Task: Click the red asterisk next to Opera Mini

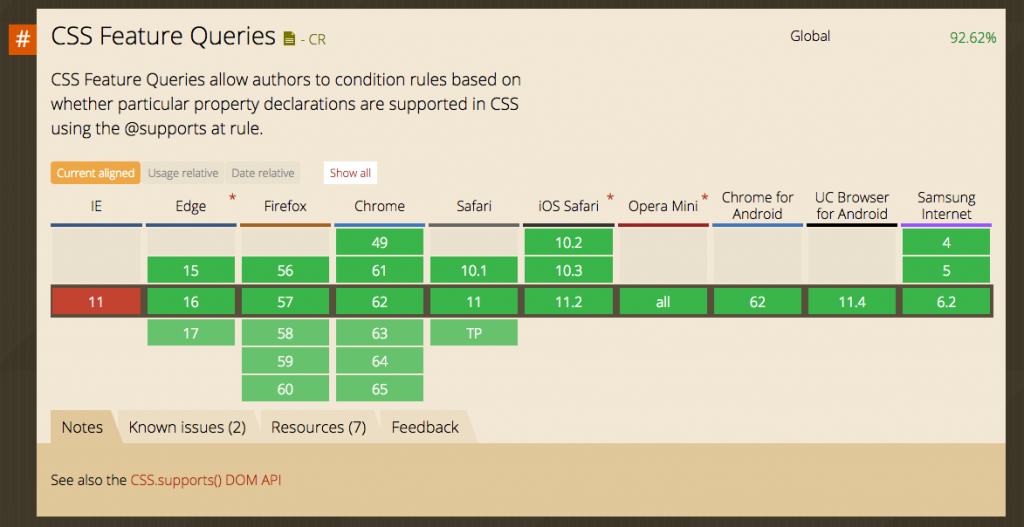Action: (x=705, y=198)
